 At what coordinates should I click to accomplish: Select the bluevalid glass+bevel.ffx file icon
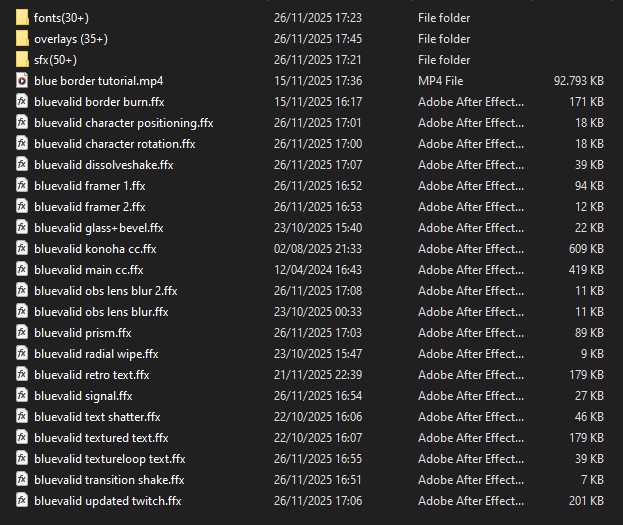[x=22, y=227]
